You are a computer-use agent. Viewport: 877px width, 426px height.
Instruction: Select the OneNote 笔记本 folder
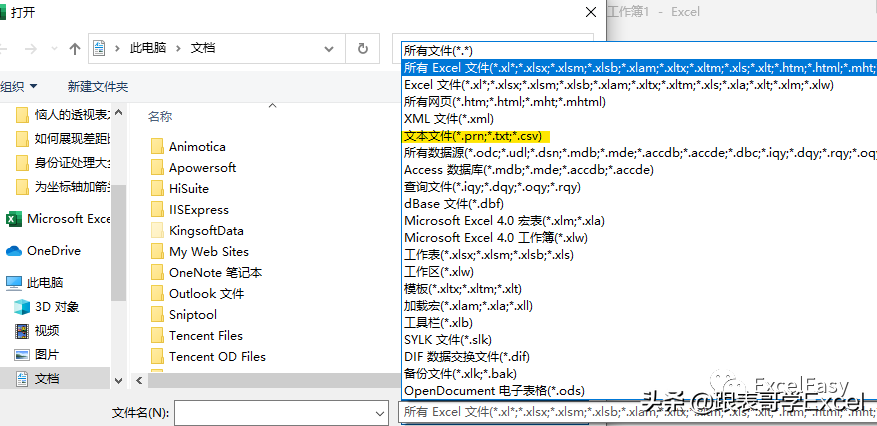tap(206, 273)
